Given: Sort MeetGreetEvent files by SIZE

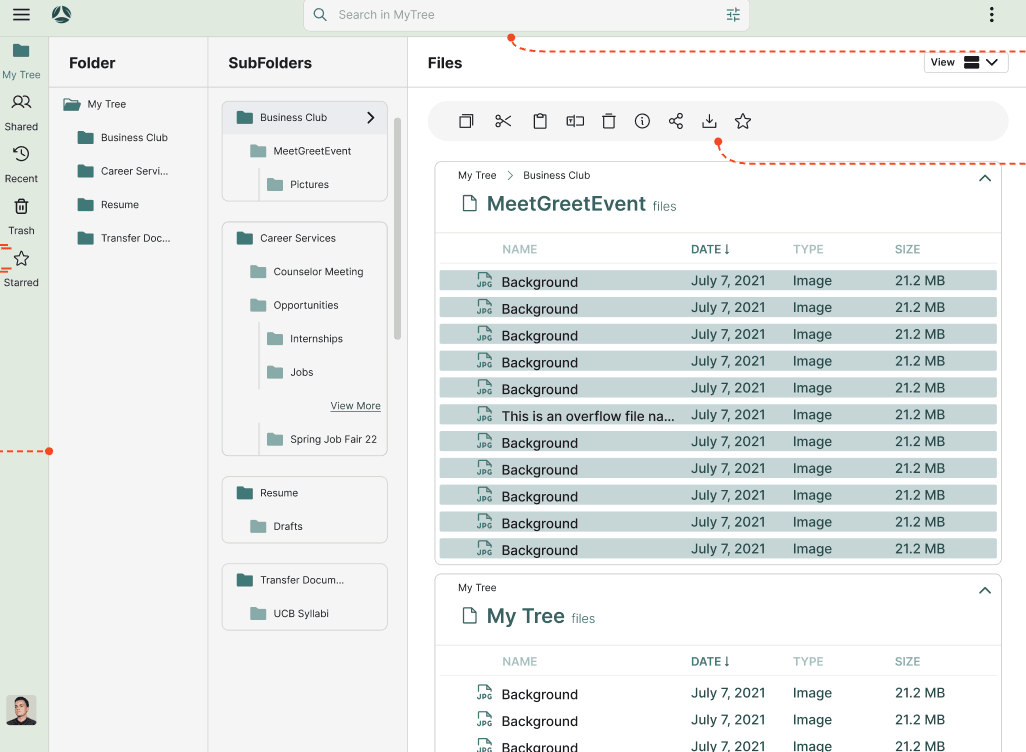Looking at the screenshot, I should click(908, 249).
